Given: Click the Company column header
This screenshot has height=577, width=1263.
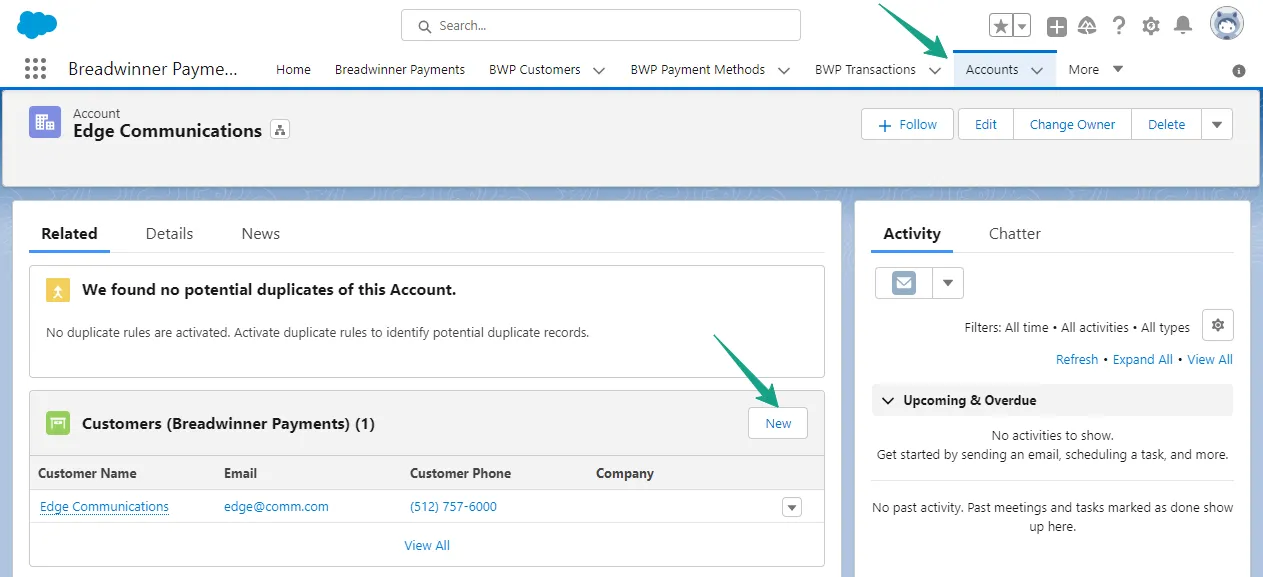Looking at the screenshot, I should click(625, 474).
